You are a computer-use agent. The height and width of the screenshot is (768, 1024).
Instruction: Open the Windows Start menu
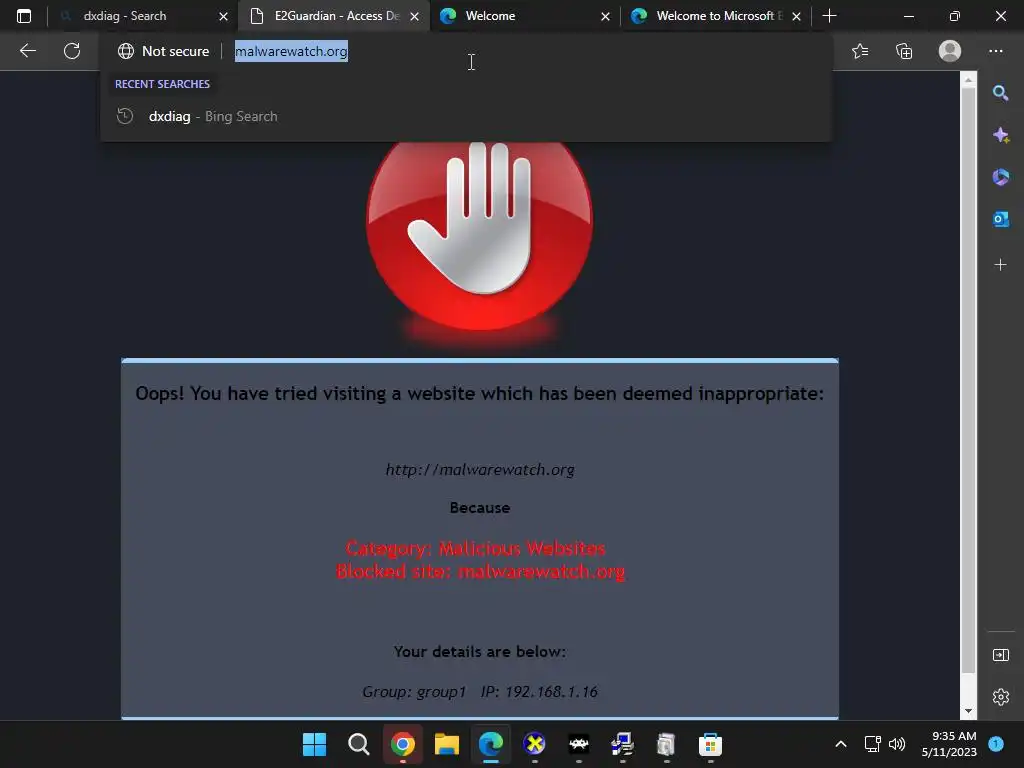pos(314,744)
